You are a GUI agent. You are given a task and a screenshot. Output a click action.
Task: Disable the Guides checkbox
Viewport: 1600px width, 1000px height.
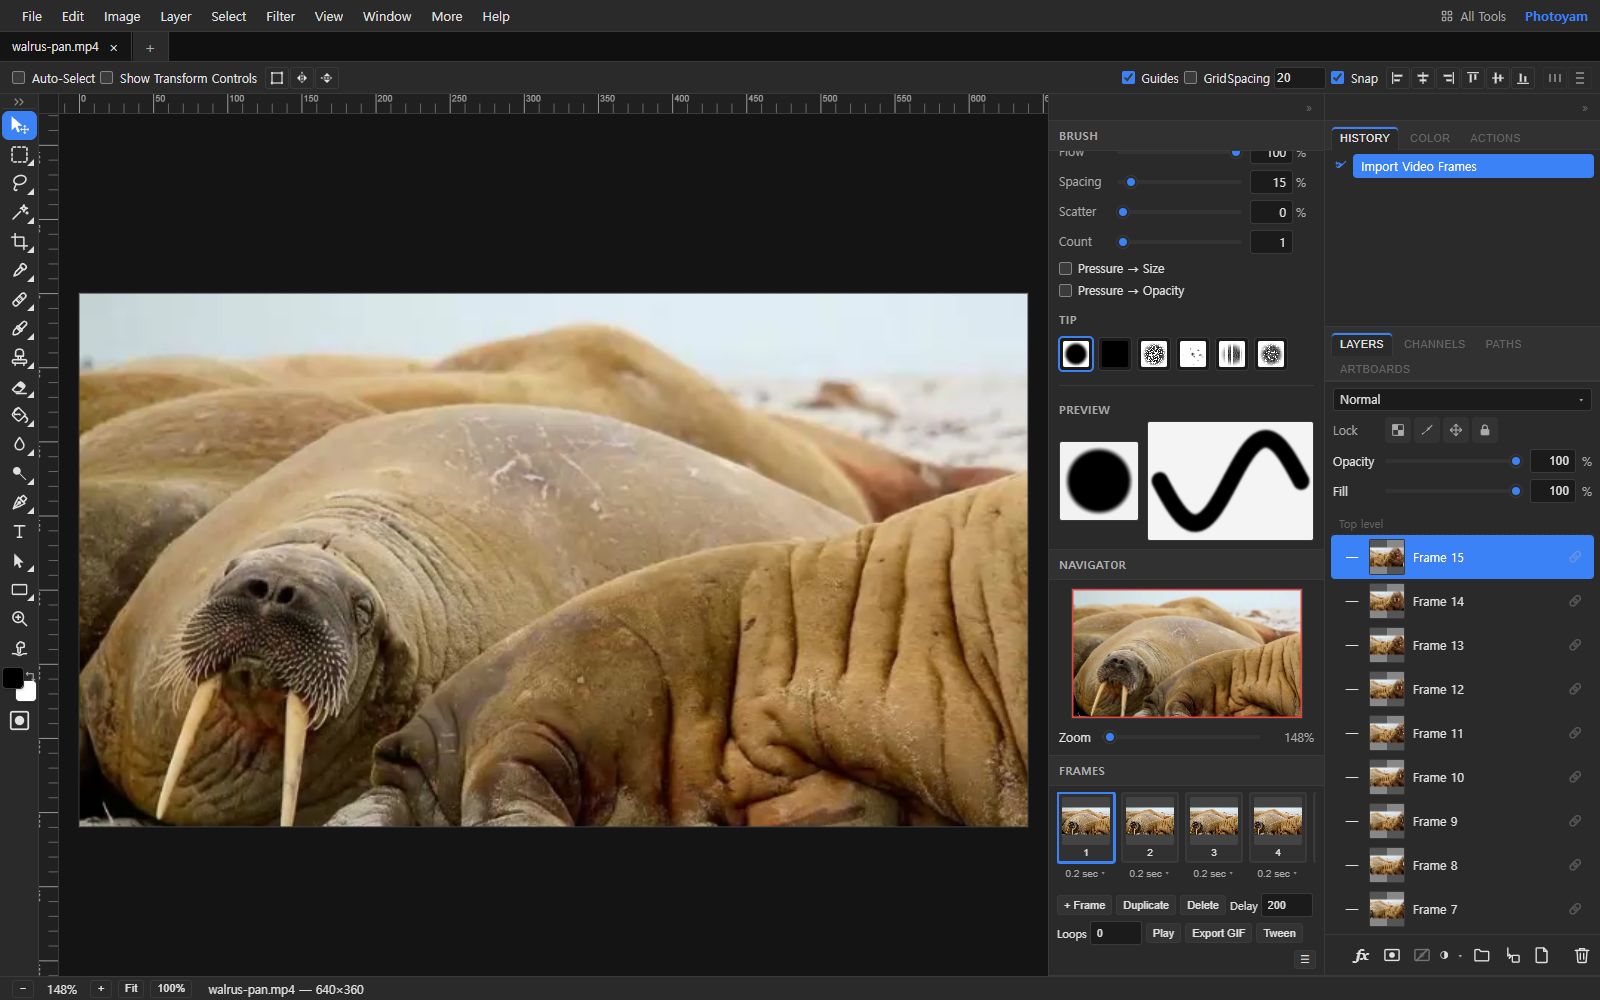tap(1128, 78)
